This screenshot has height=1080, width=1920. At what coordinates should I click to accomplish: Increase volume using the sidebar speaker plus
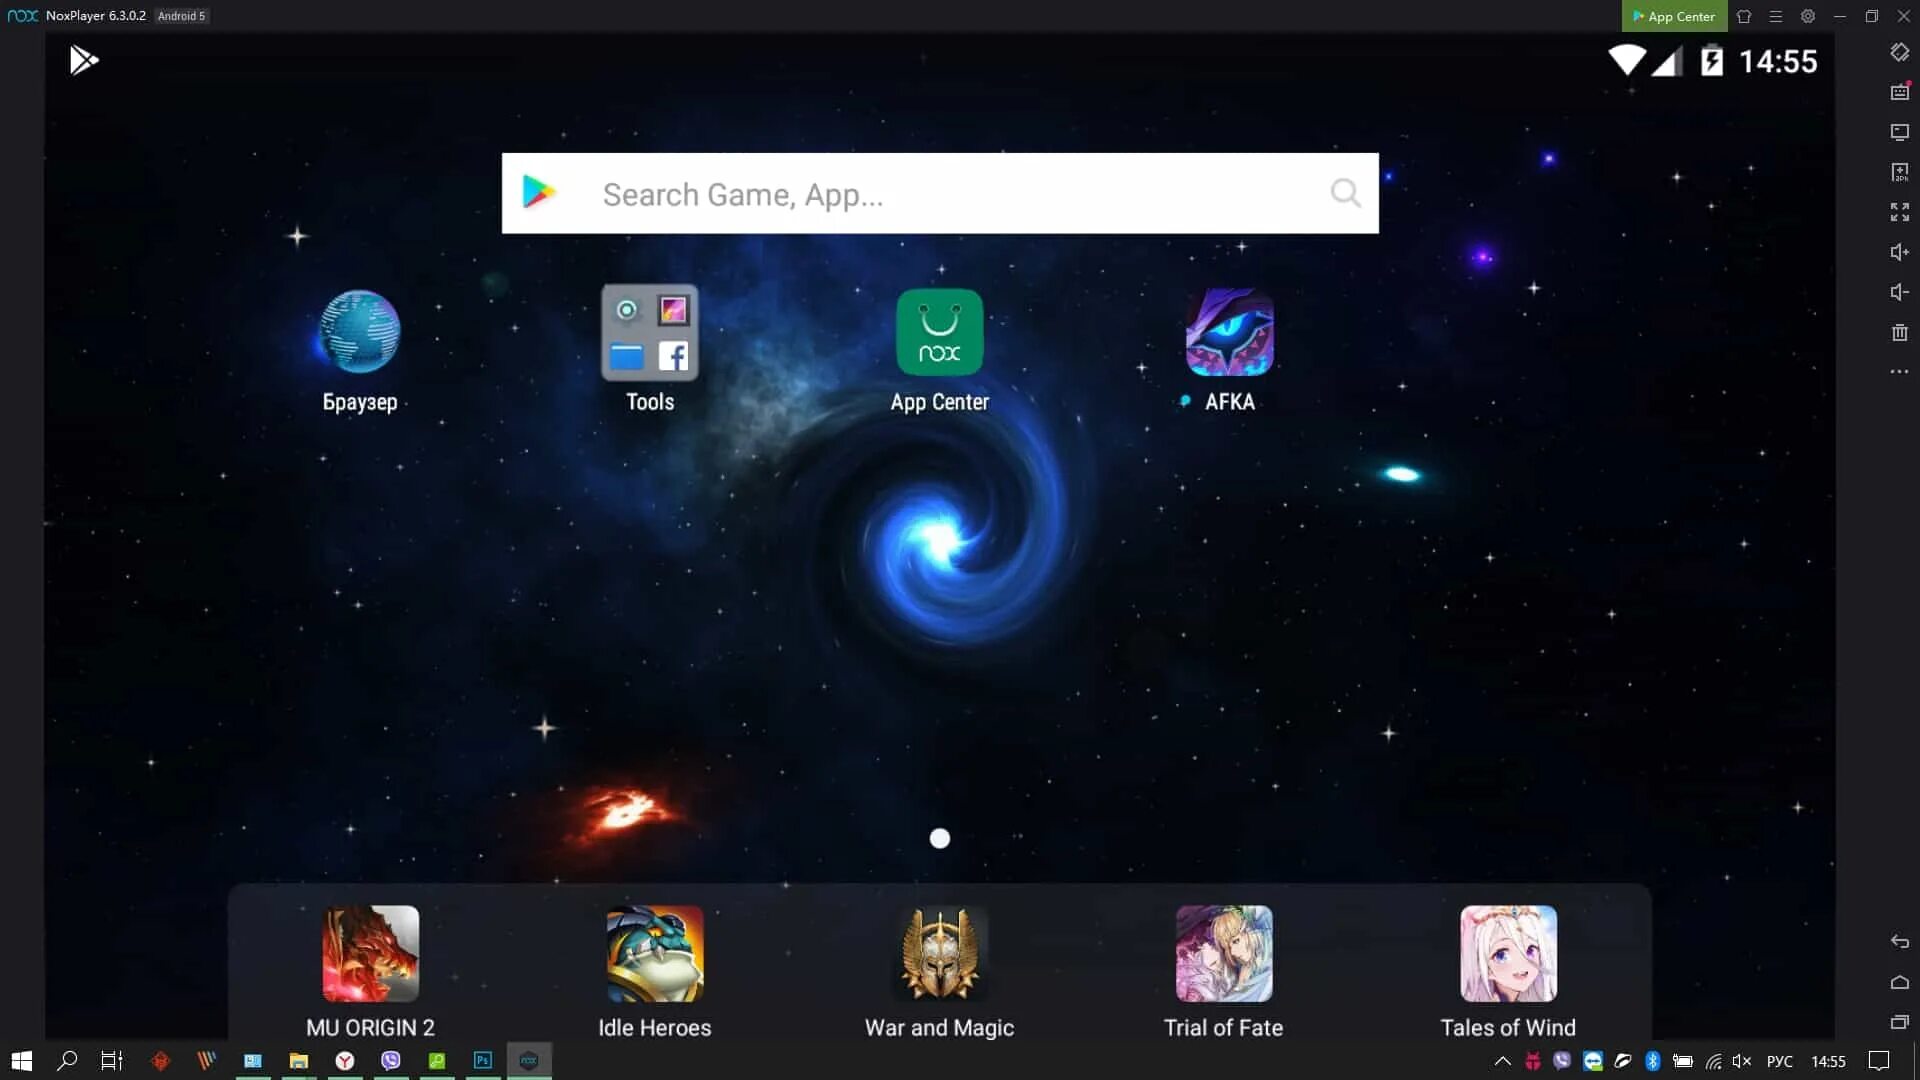point(1899,252)
